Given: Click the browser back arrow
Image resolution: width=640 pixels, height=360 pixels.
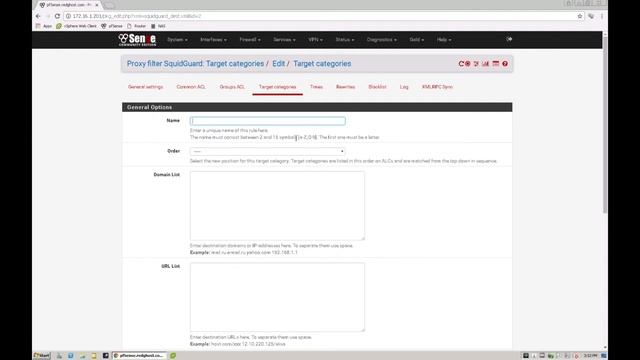Looking at the screenshot, I should tap(38, 16).
